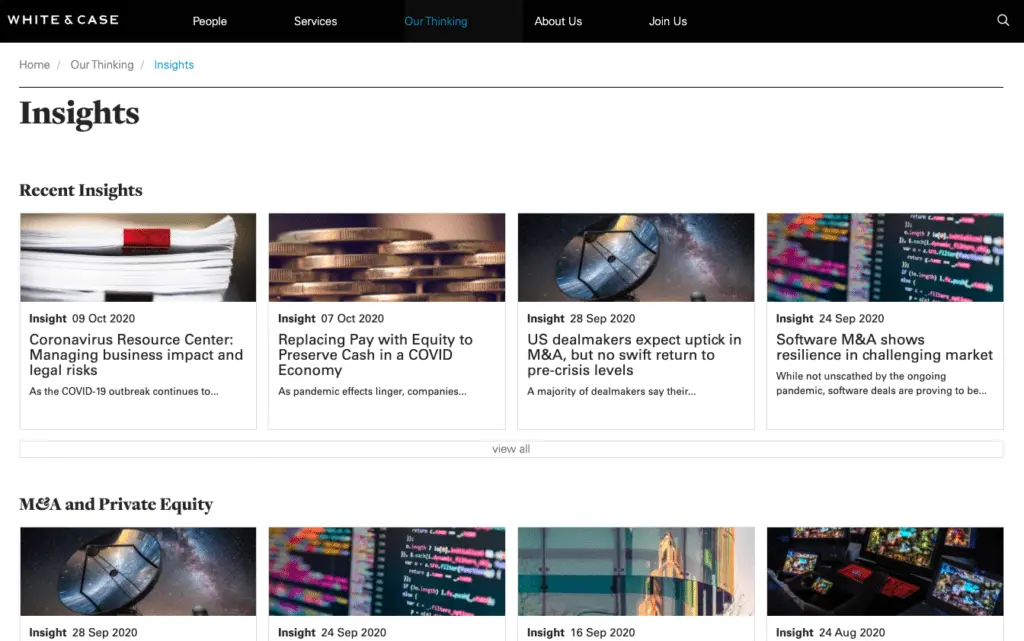View all recent insights
The height and width of the screenshot is (641, 1024).
point(511,449)
